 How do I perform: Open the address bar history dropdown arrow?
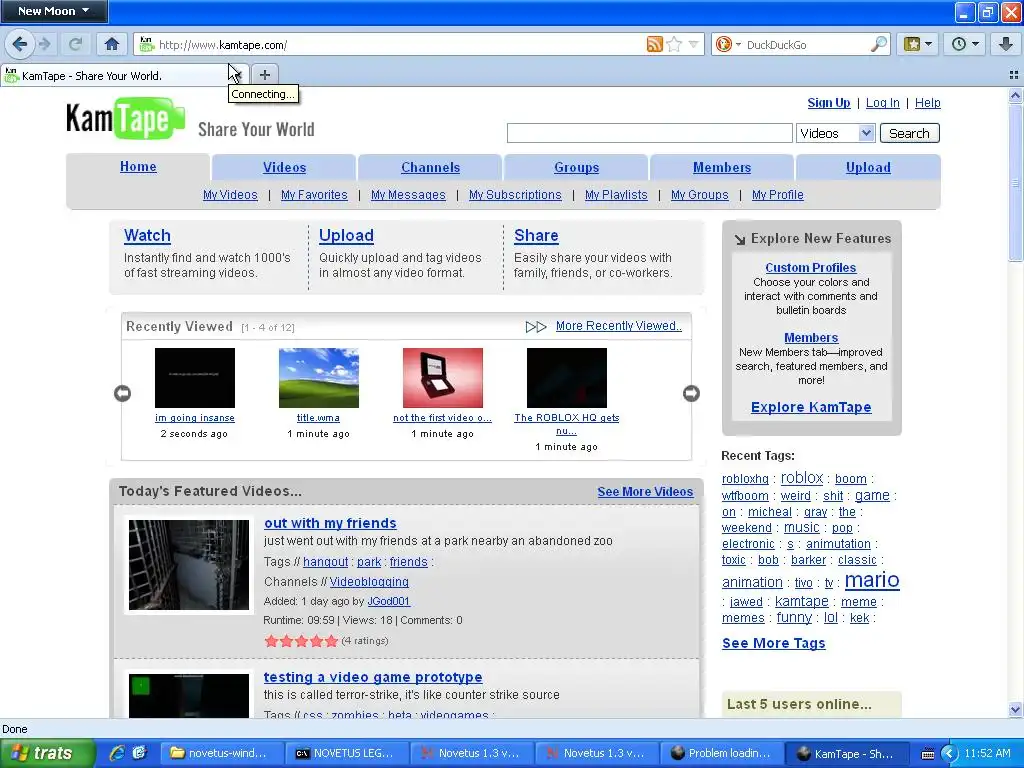[x=694, y=44]
